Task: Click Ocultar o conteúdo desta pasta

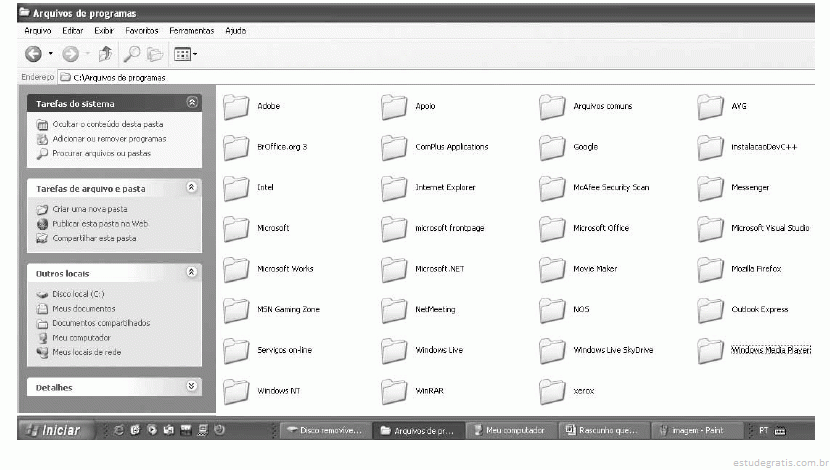Action: pyautogui.click(x=107, y=124)
